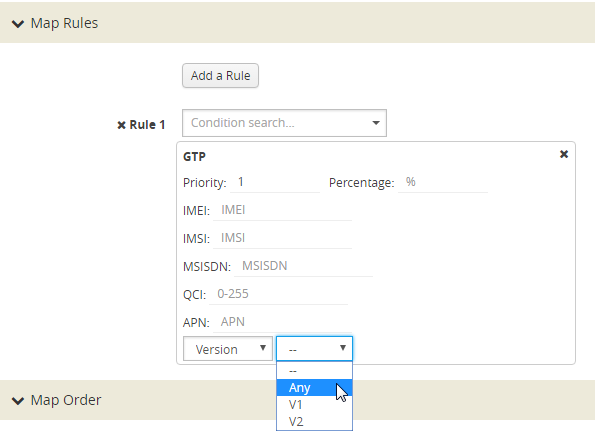Image resolution: width=595 pixels, height=436 pixels.
Task: Open the Condition search dropdown arrow
Action: [376, 123]
